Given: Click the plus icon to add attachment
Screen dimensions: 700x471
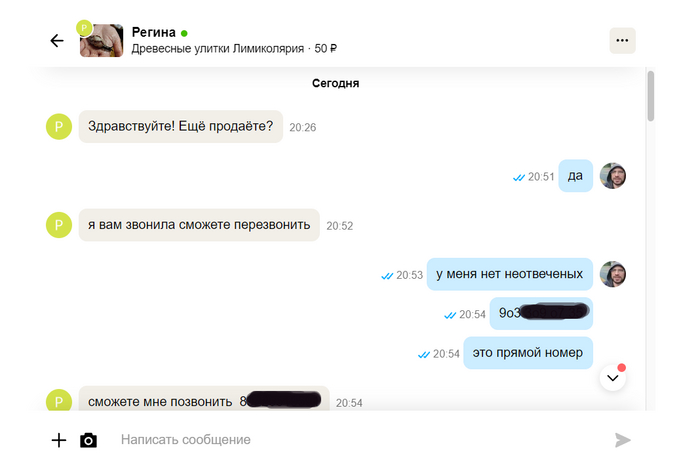Looking at the screenshot, I should pyautogui.click(x=59, y=440).
